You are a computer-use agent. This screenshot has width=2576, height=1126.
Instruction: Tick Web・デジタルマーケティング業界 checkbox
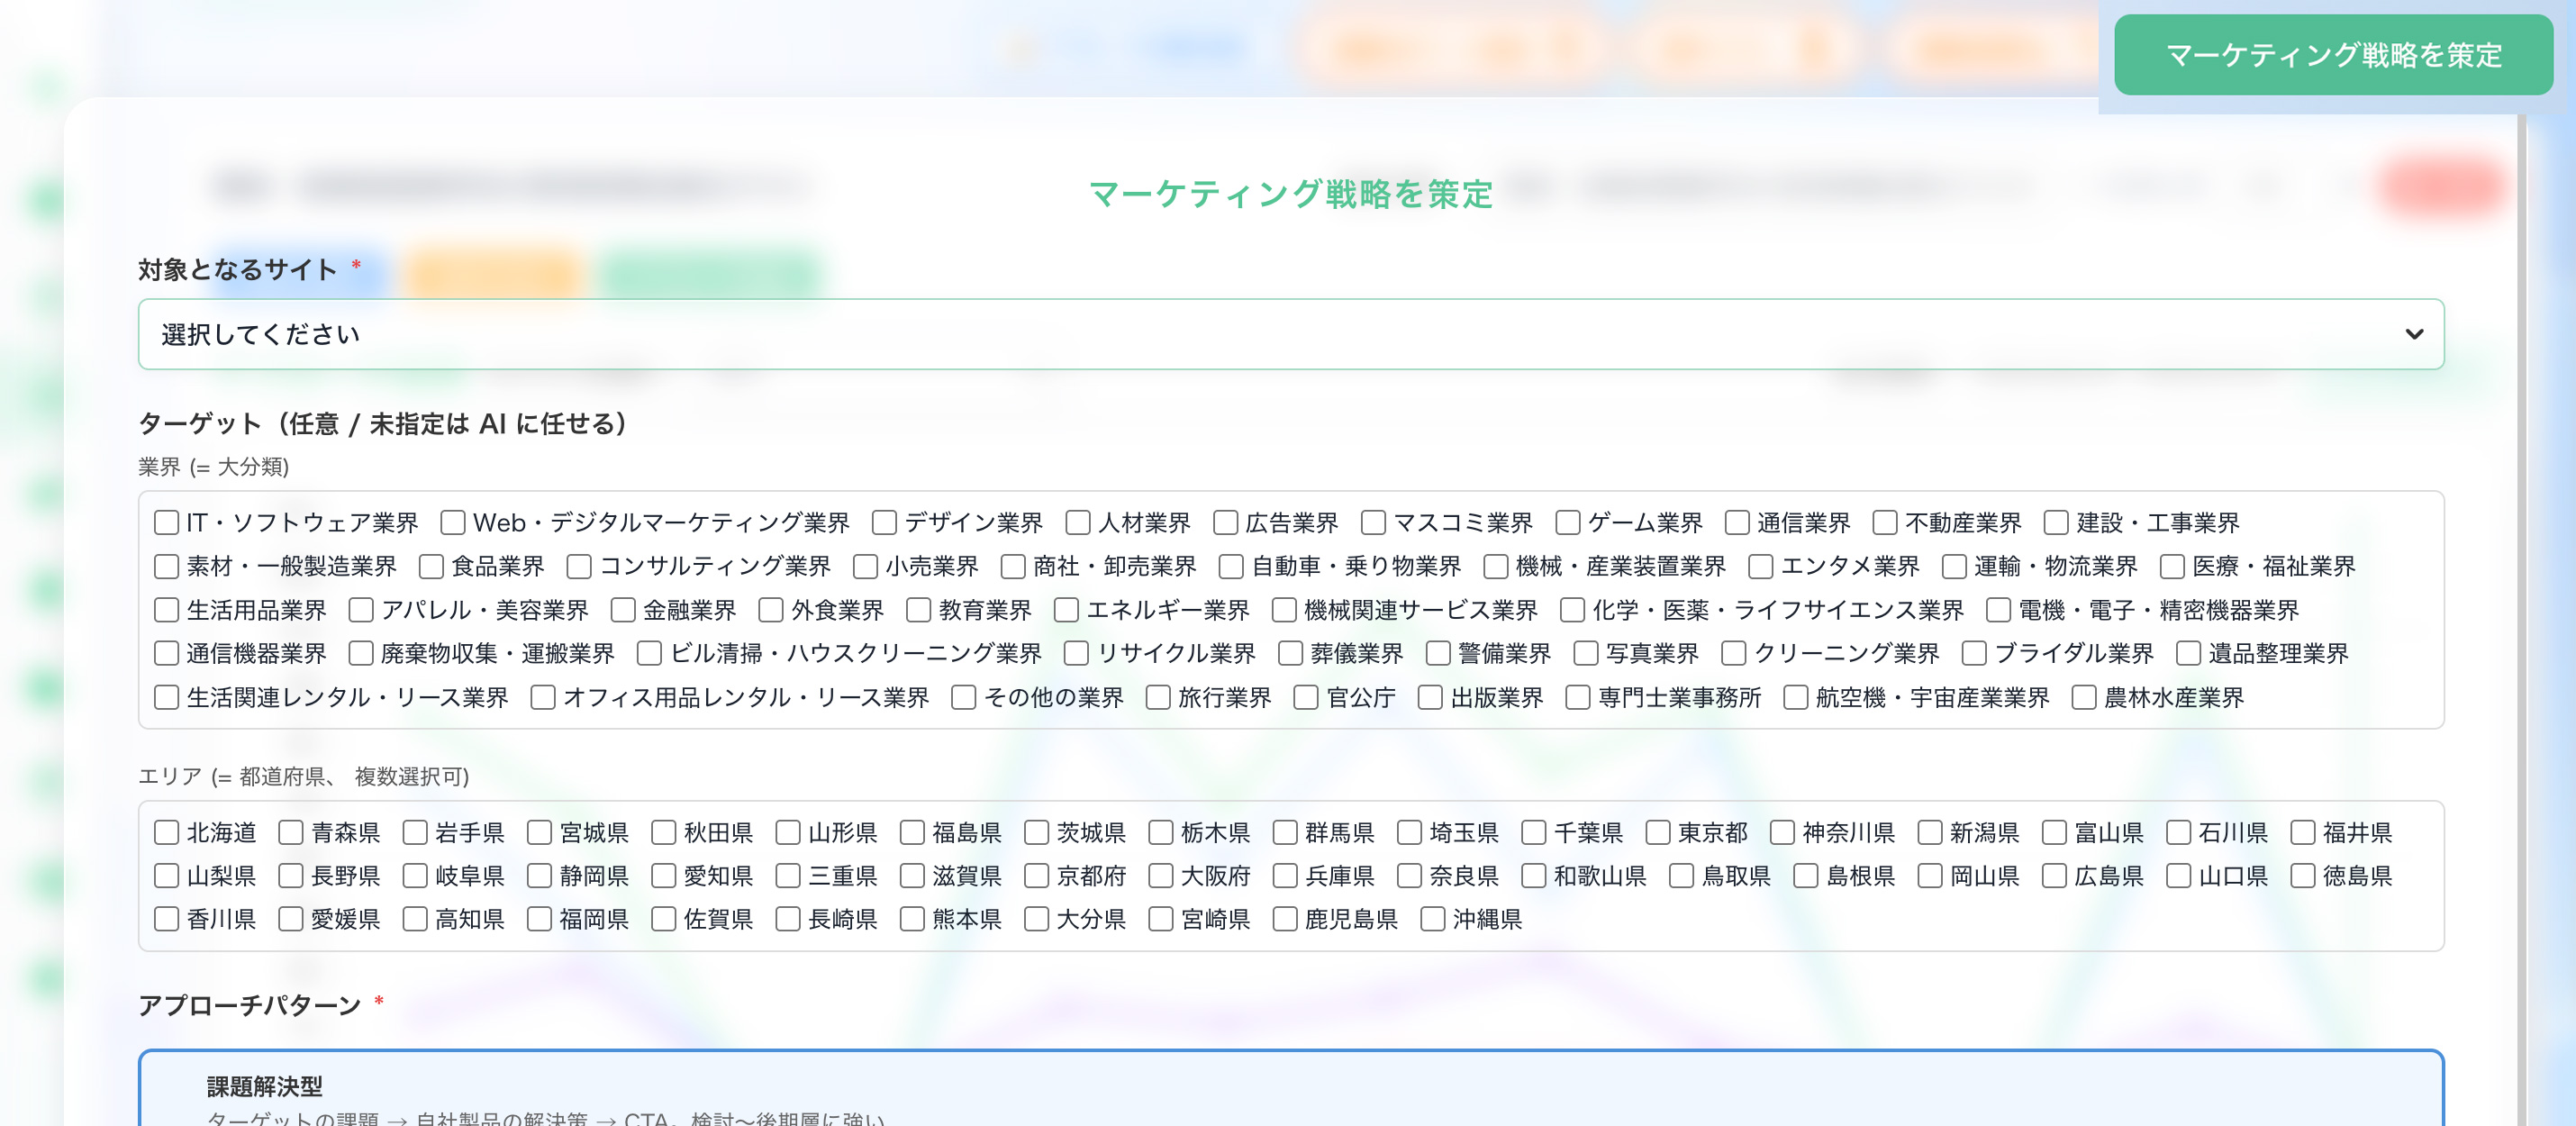pyautogui.click(x=453, y=523)
